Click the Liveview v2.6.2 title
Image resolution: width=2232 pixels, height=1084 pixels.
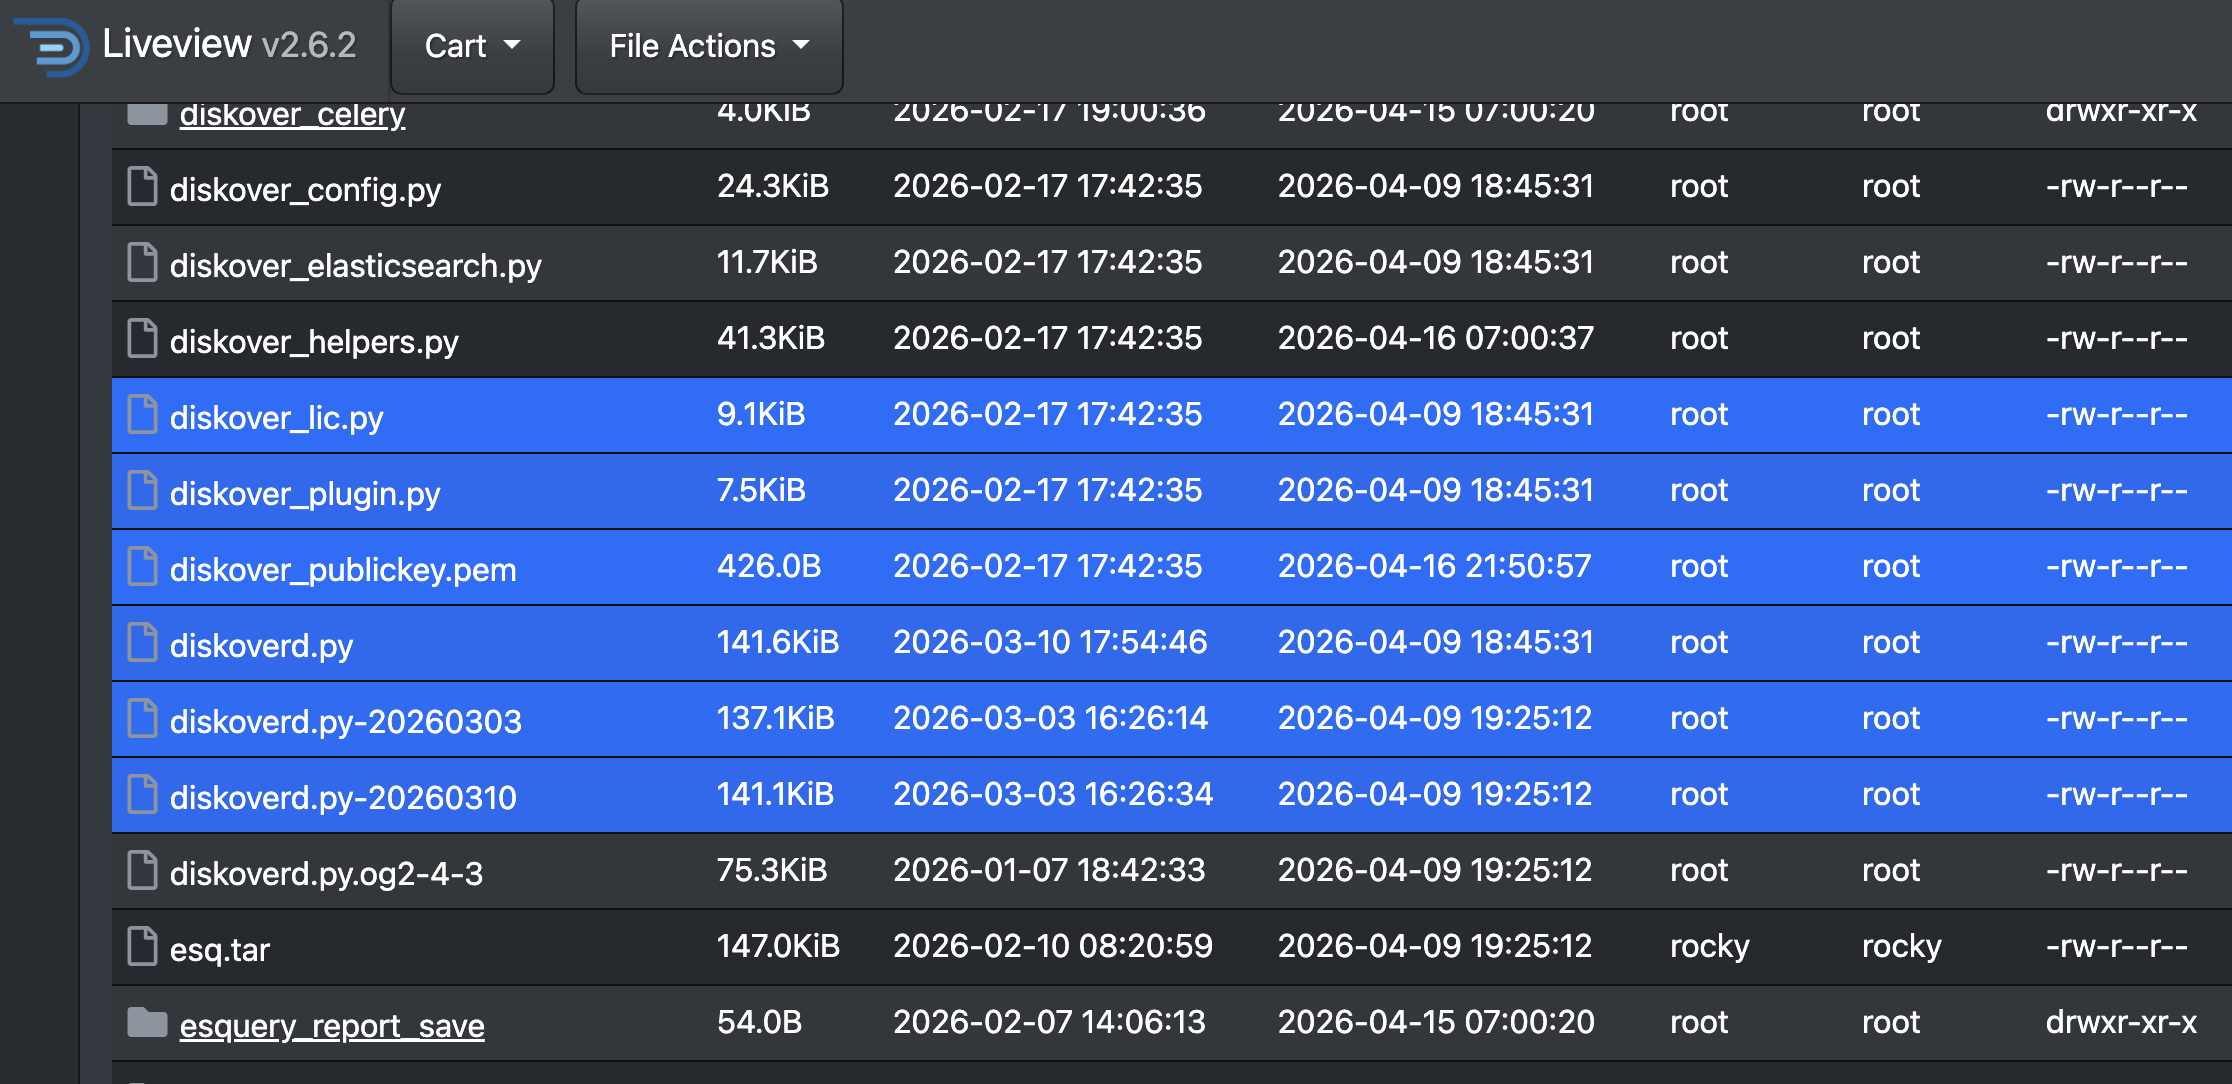[229, 44]
